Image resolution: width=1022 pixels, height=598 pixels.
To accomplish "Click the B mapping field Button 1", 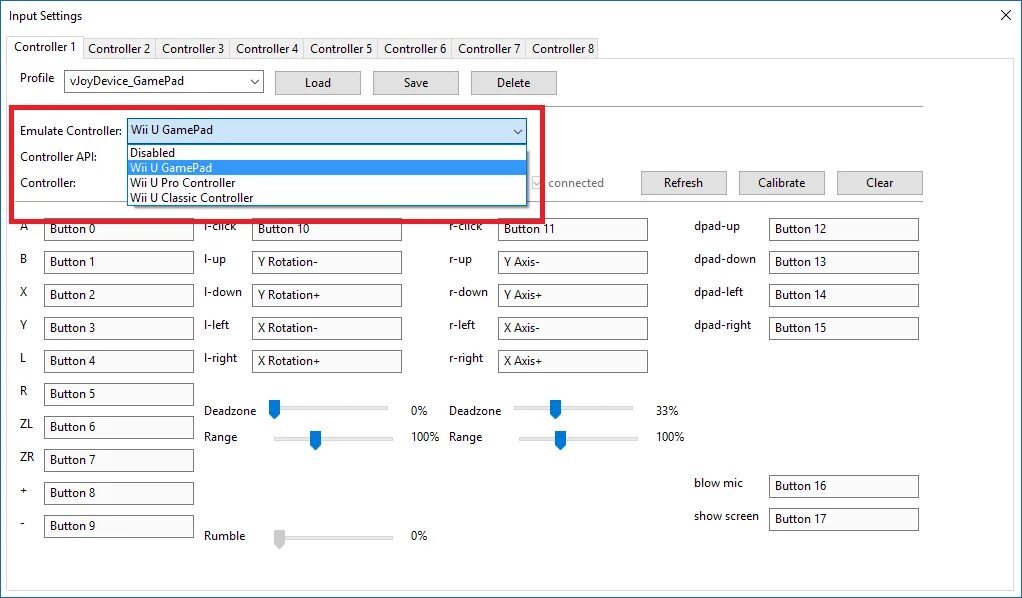I will click(119, 262).
